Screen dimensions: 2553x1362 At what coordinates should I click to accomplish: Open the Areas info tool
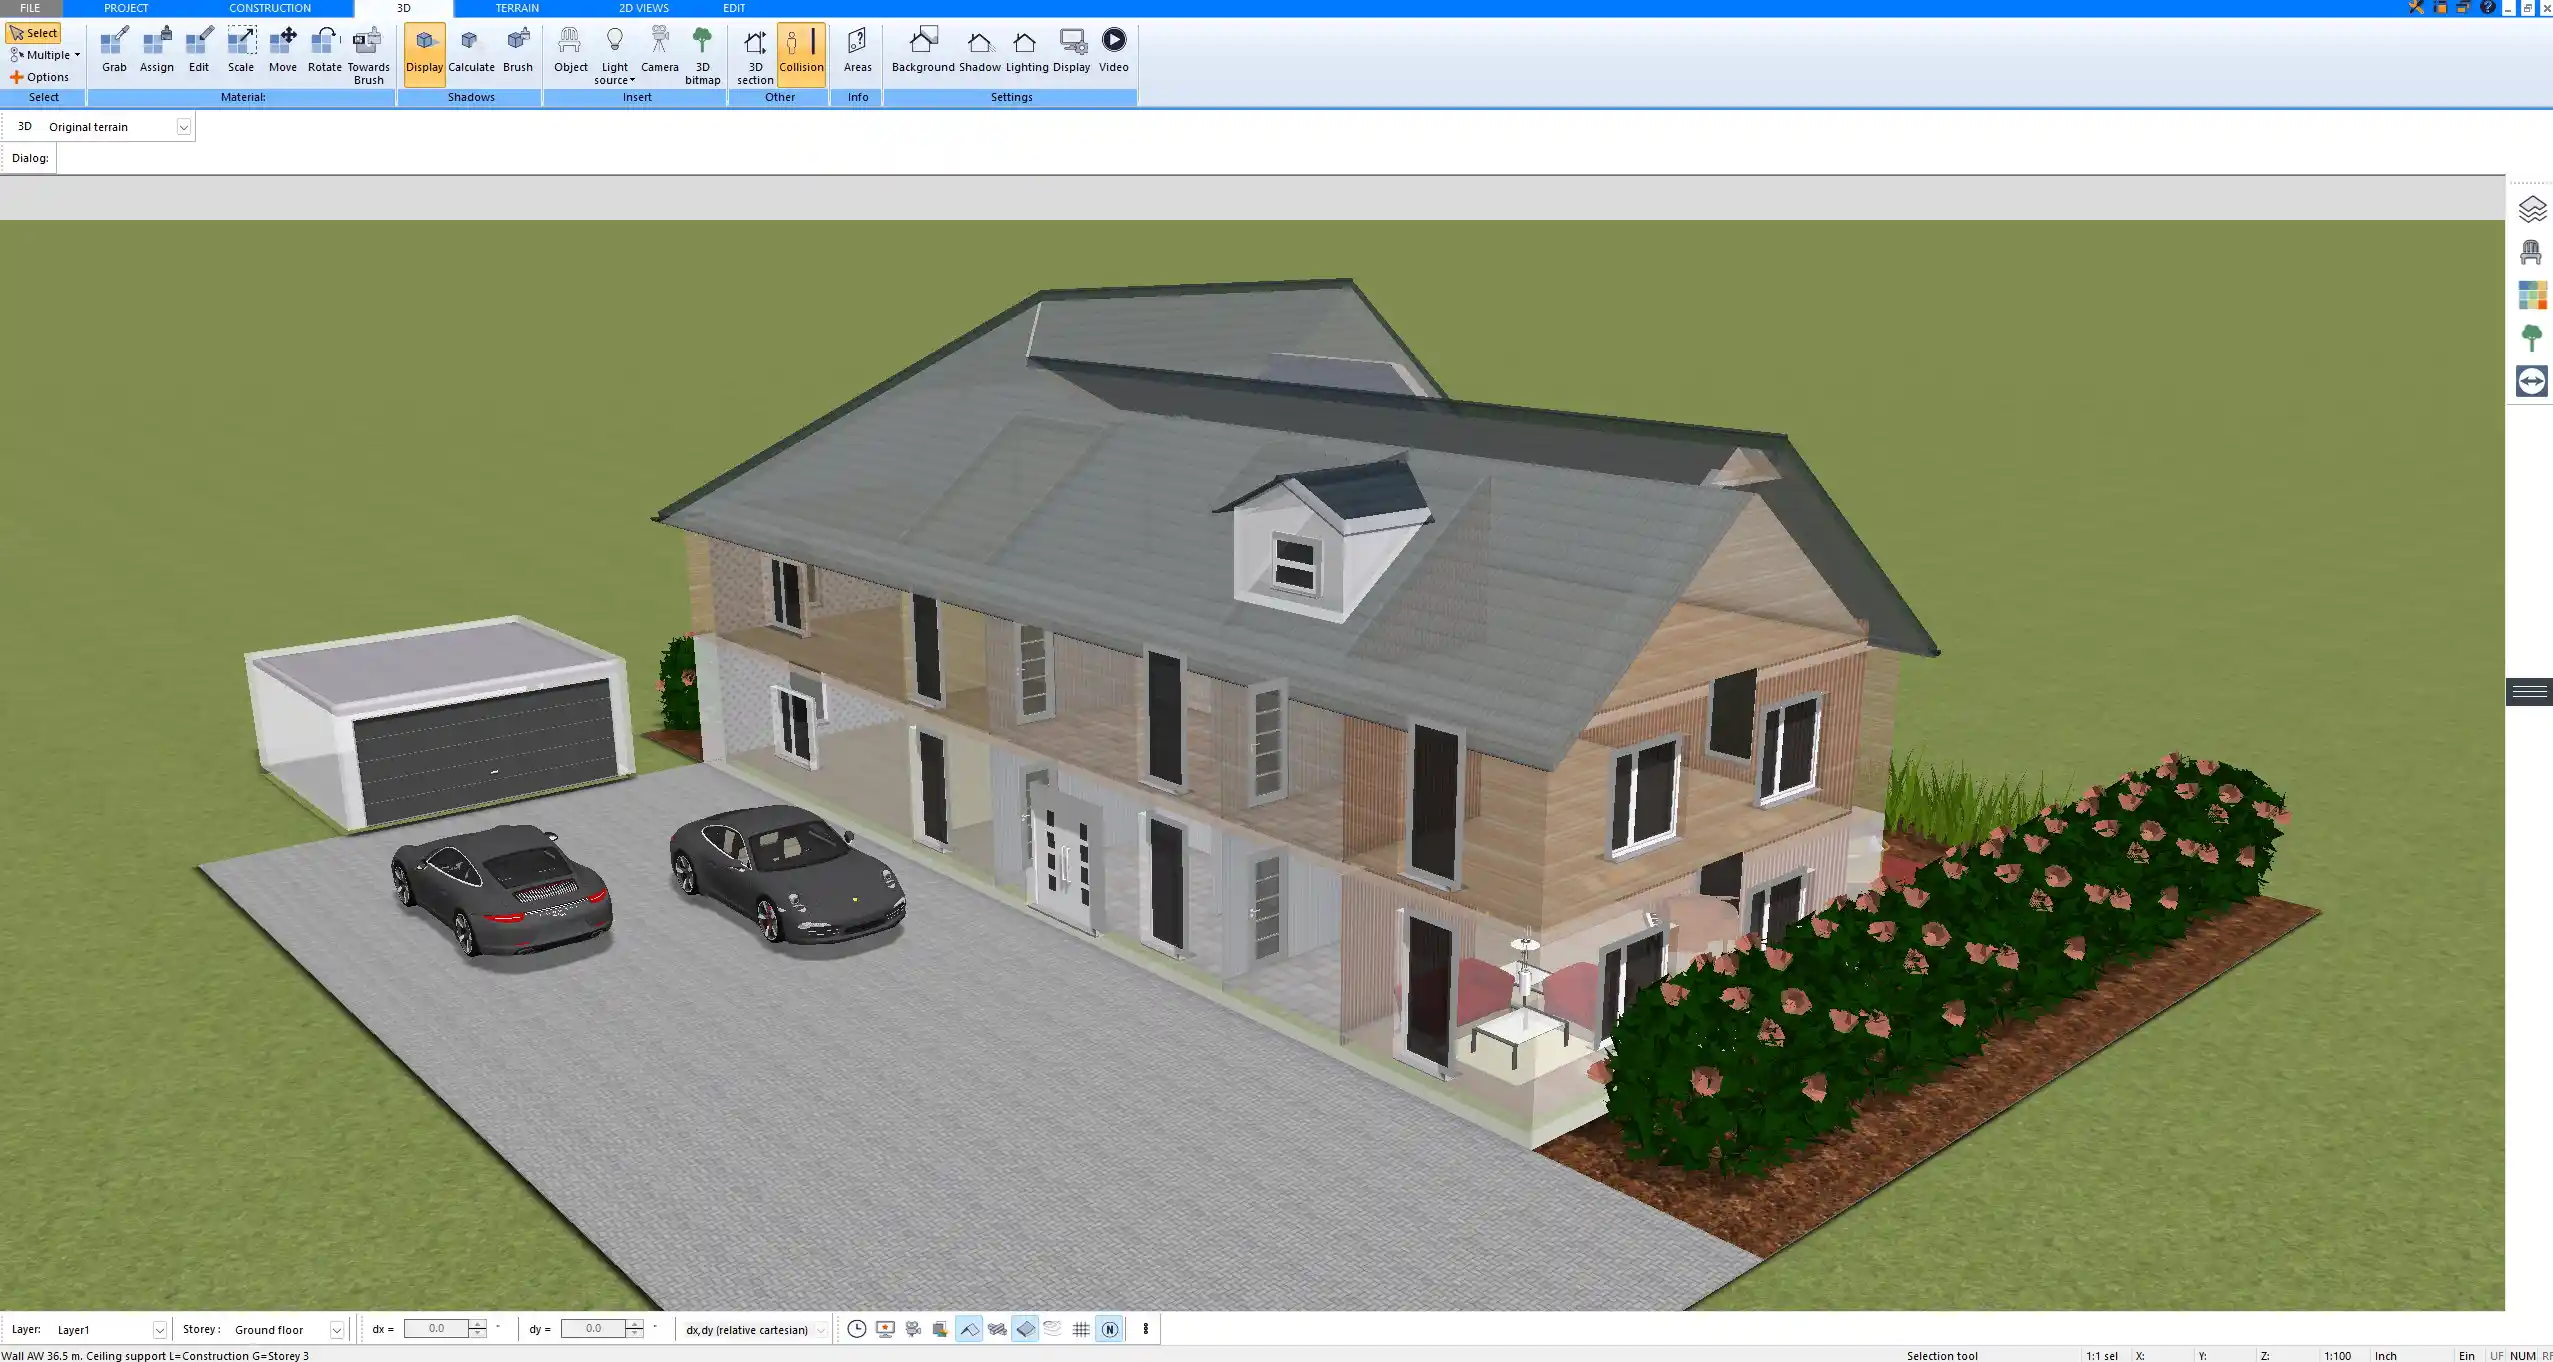click(857, 50)
